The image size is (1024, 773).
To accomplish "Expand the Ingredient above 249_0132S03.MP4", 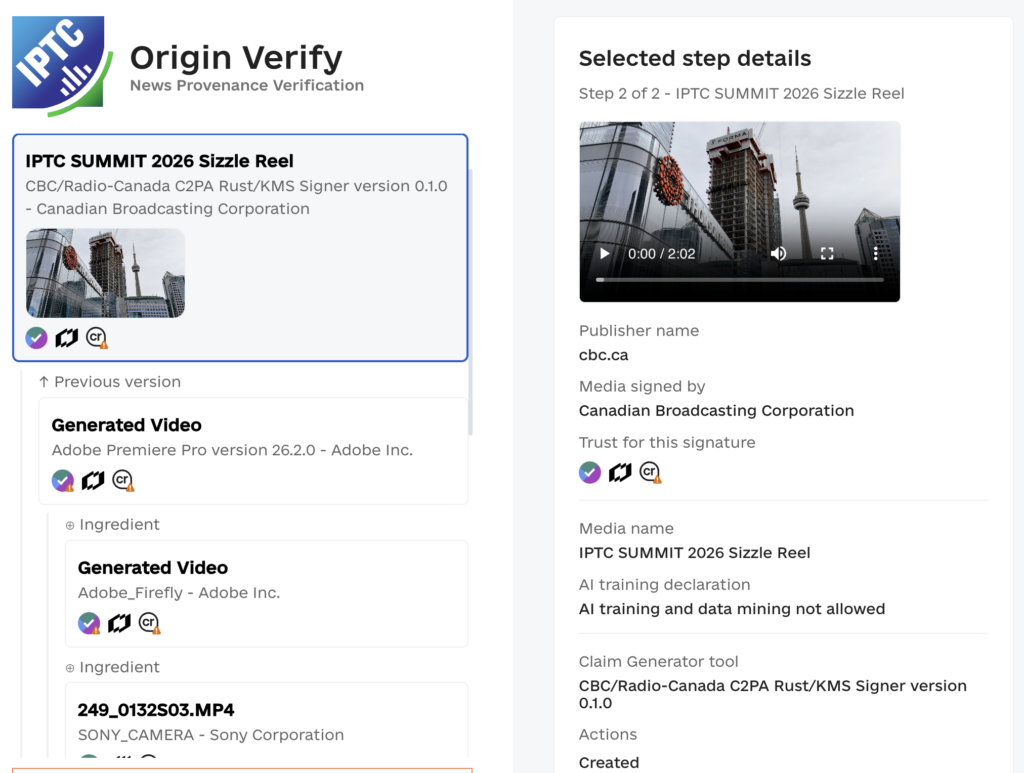I will click(112, 667).
